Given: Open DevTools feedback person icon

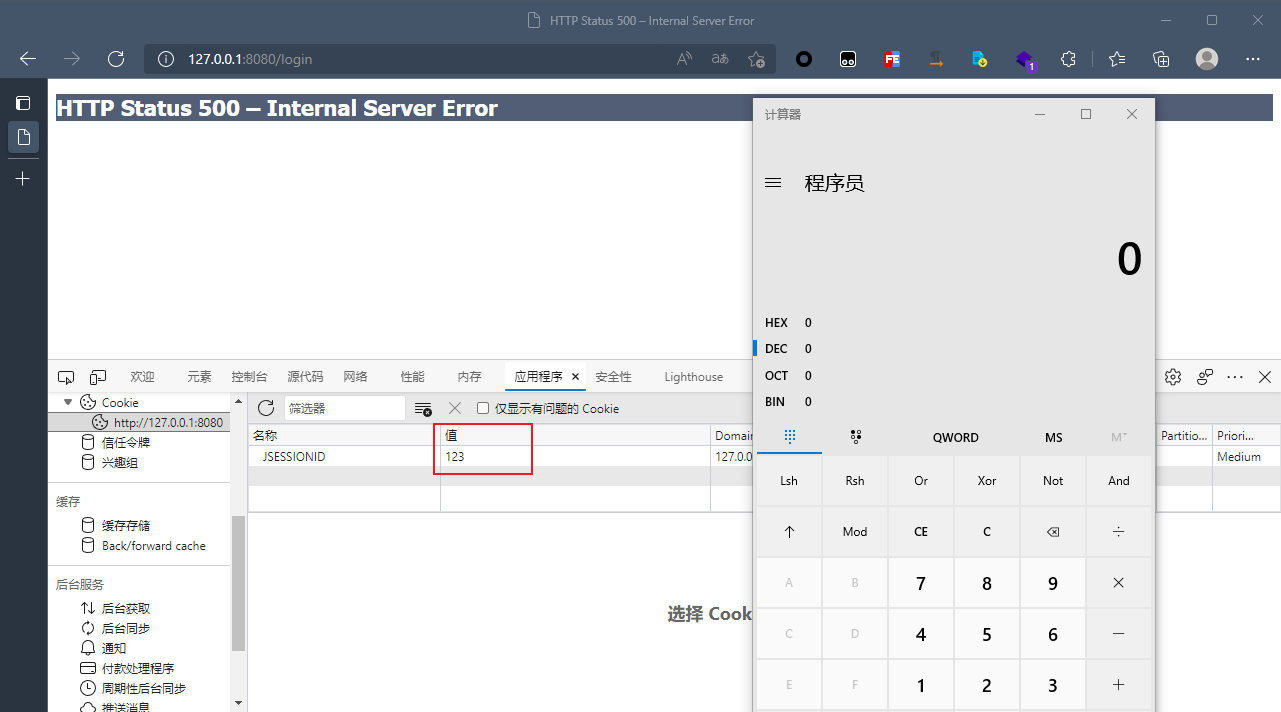Looking at the screenshot, I should 1205,377.
